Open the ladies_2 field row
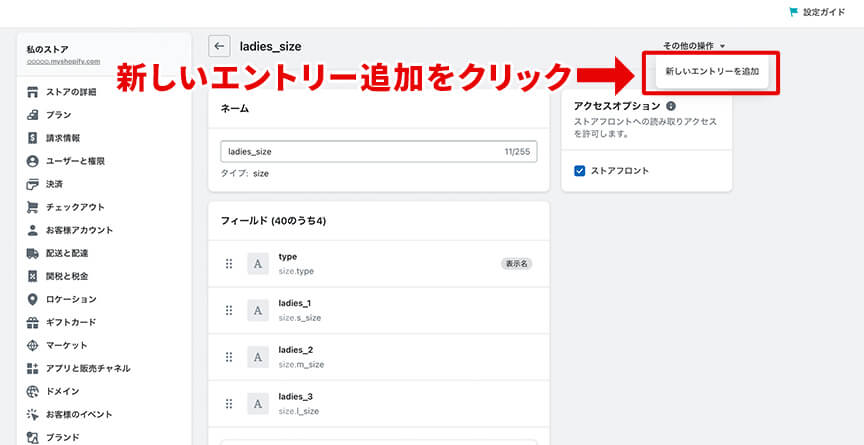Screen dimensions: 864x445 point(379,357)
